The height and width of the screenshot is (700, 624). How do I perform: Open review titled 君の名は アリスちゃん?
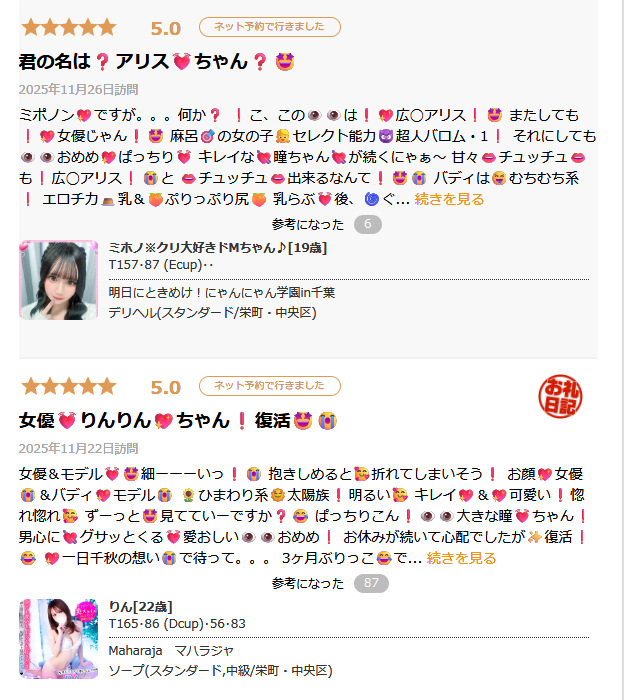[157, 62]
